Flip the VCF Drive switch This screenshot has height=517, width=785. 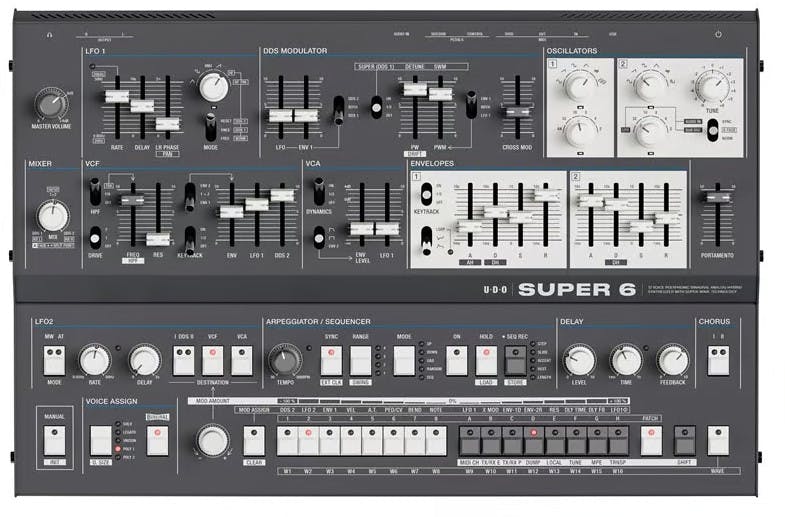[95, 238]
